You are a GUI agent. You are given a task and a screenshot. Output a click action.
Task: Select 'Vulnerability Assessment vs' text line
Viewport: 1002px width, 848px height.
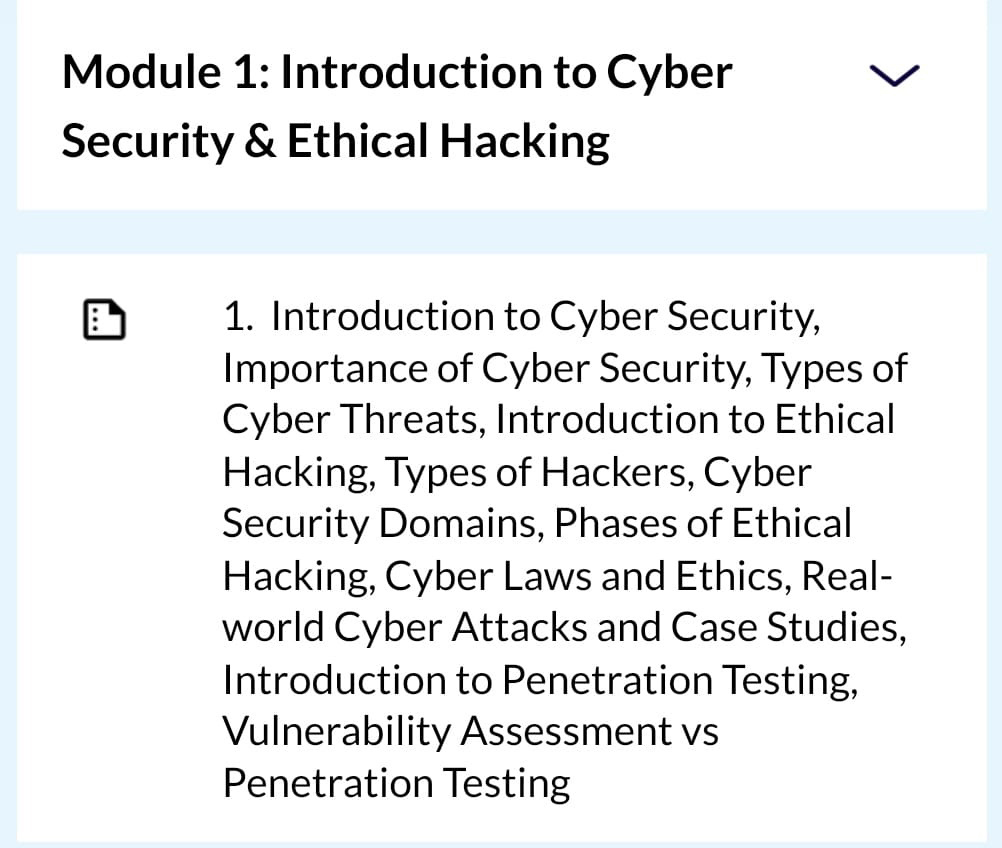pyautogui.click(x=470, y=731)
